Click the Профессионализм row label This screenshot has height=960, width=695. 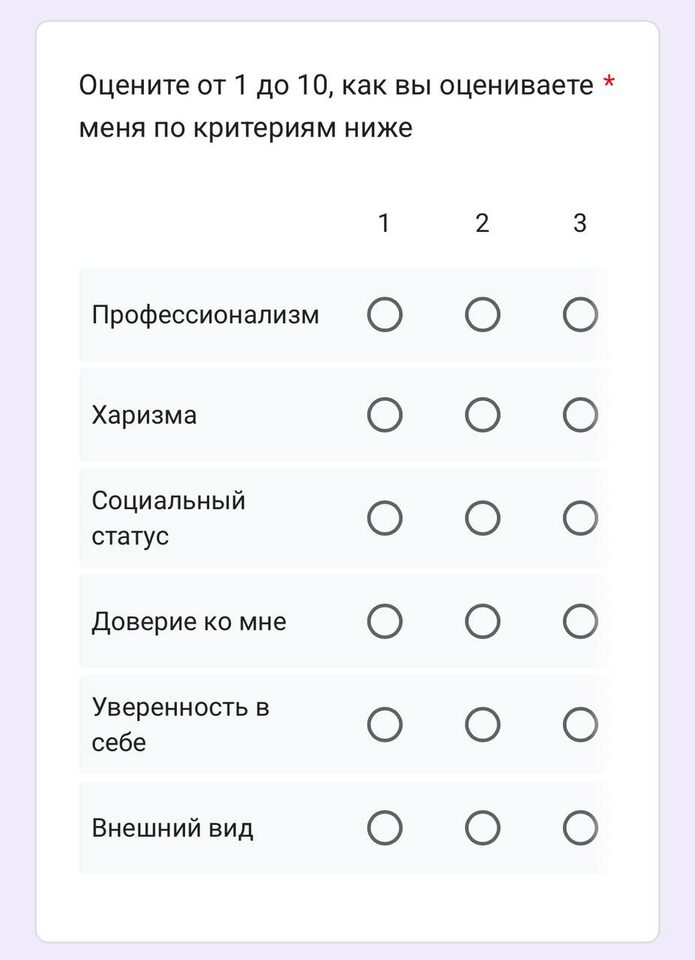tap(206, 316)
